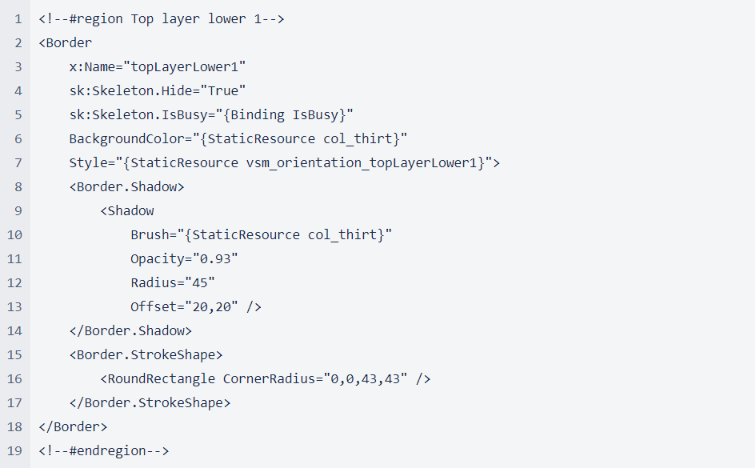Click the opening Border.Shadow tag
755x468 pixels.
[x=127, y=187]
